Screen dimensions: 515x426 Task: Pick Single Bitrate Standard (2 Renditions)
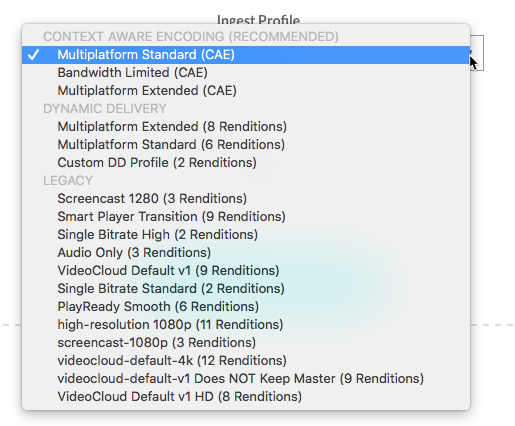tap(246, 289)
